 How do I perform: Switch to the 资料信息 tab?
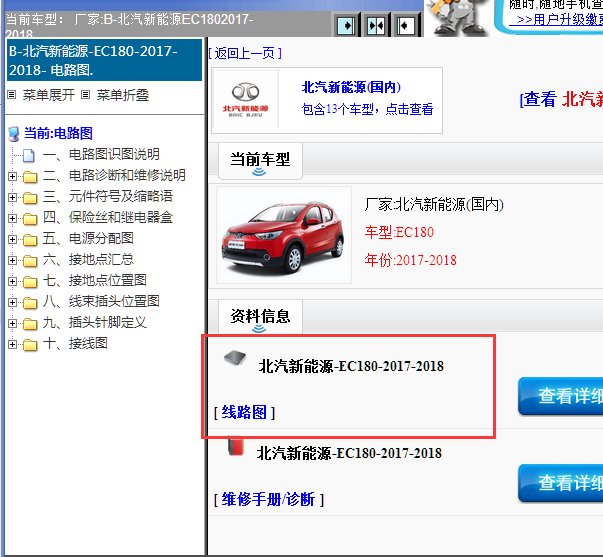260,317
